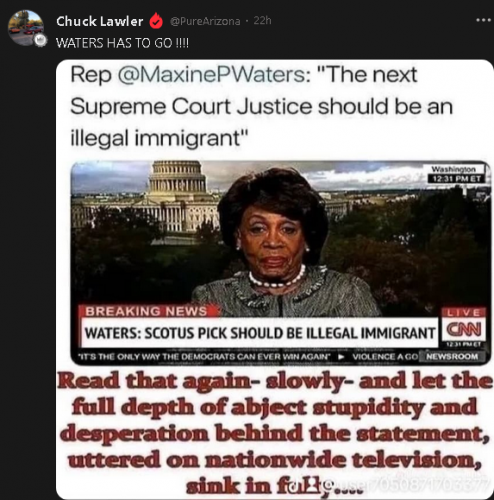494x500 pixels.
Task: Click the Washington 12:31 PM ET label
Action: point(455,174)
